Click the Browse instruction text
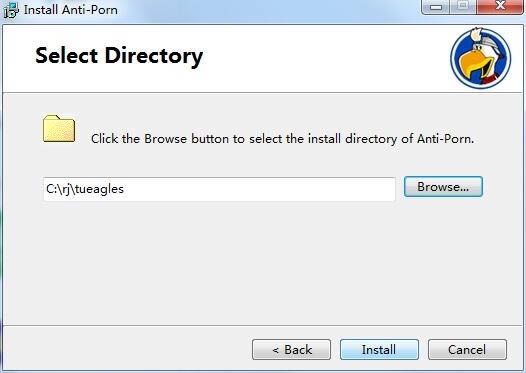The width and height of the screenshot is (526, 373). 282,139
